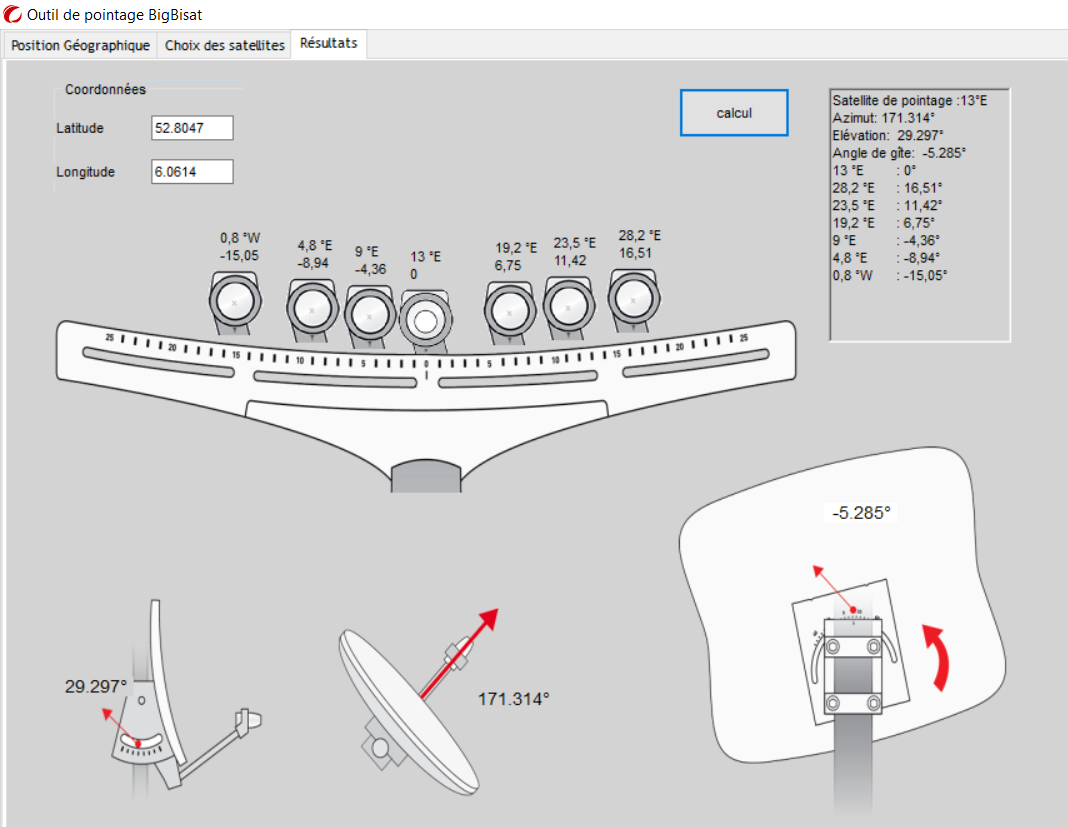Click the 28,2 °E LNB icon
Image resolution: width=1068 pixels, height=827 pixels.
[634, 299]
